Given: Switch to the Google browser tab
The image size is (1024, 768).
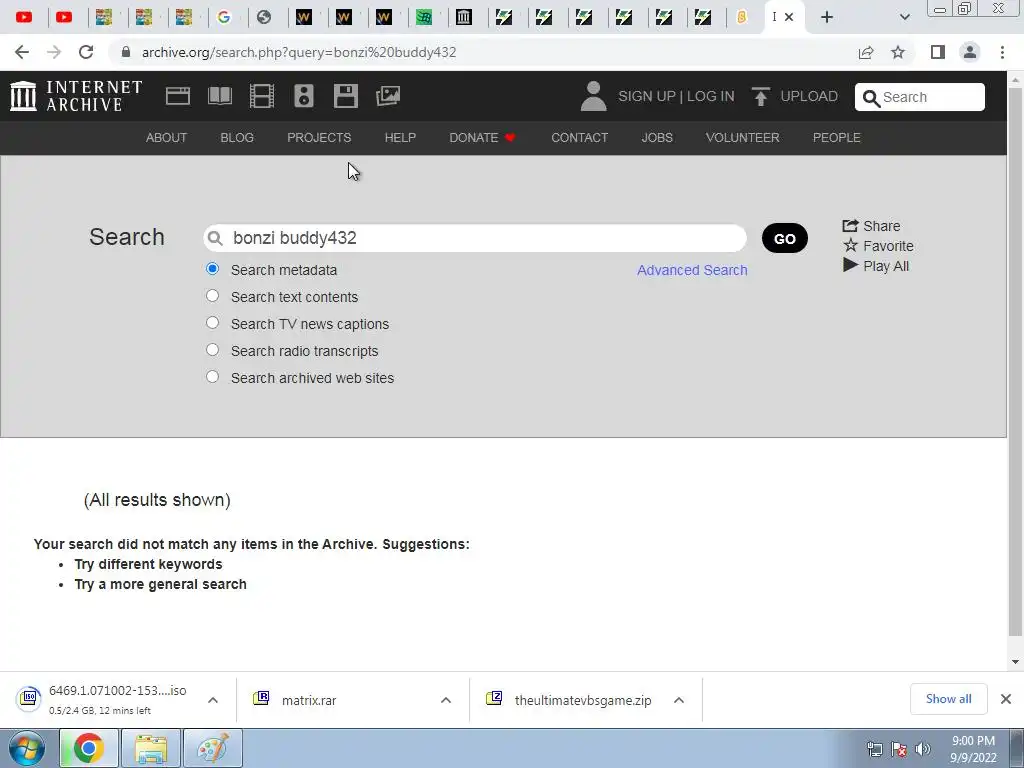Looking at the screenshot, I should [x=224, y=17].
